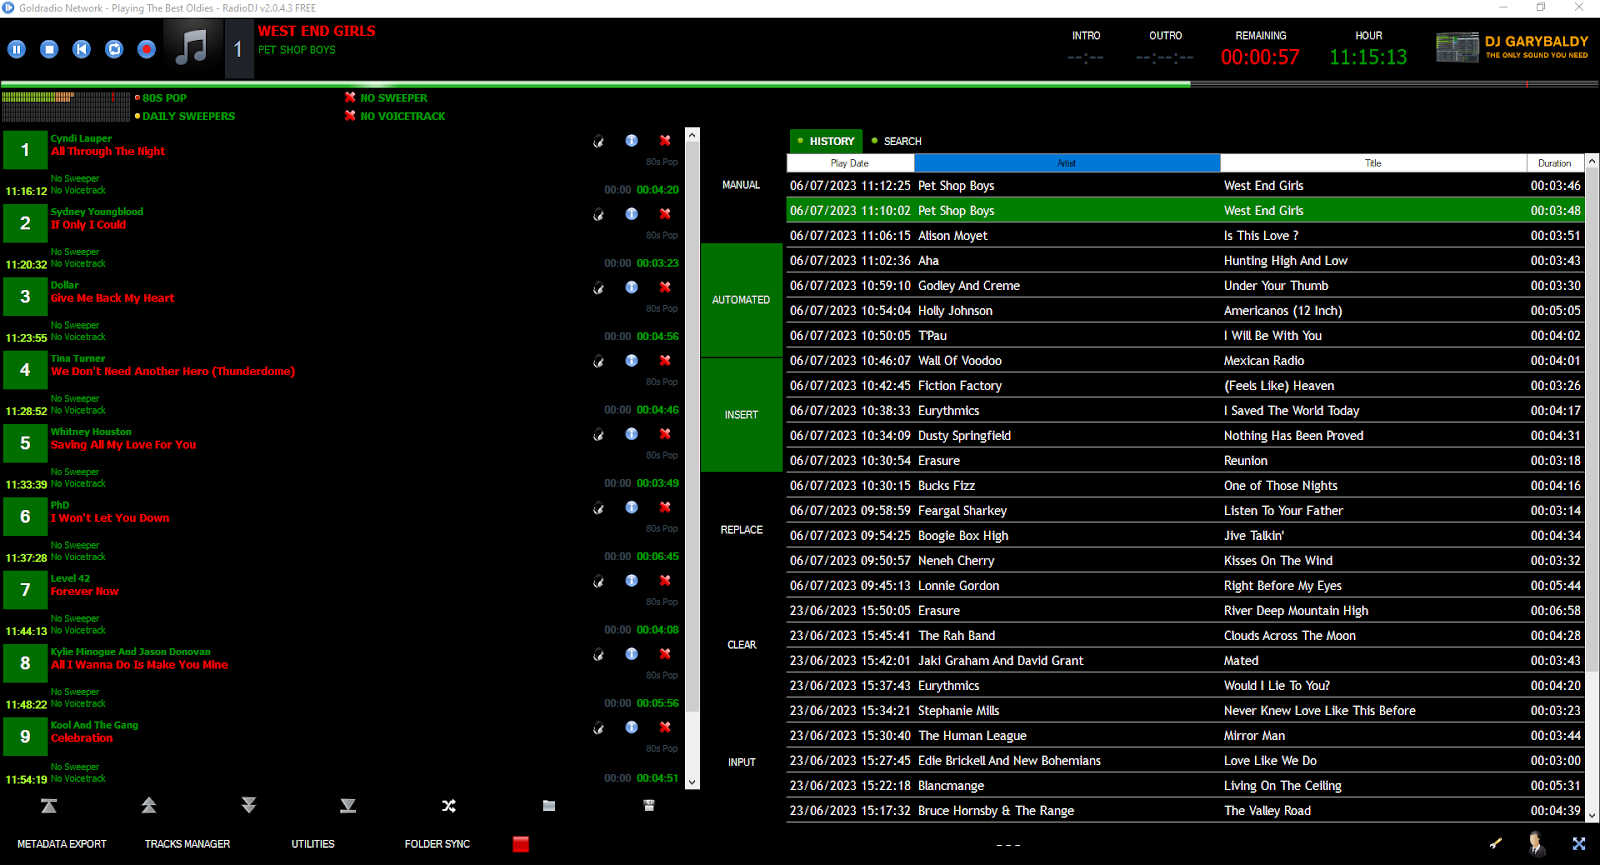Open FOLDER SYNC
Screen dimensions: 1600x865
pyautogui.click(x=437, y=844)
